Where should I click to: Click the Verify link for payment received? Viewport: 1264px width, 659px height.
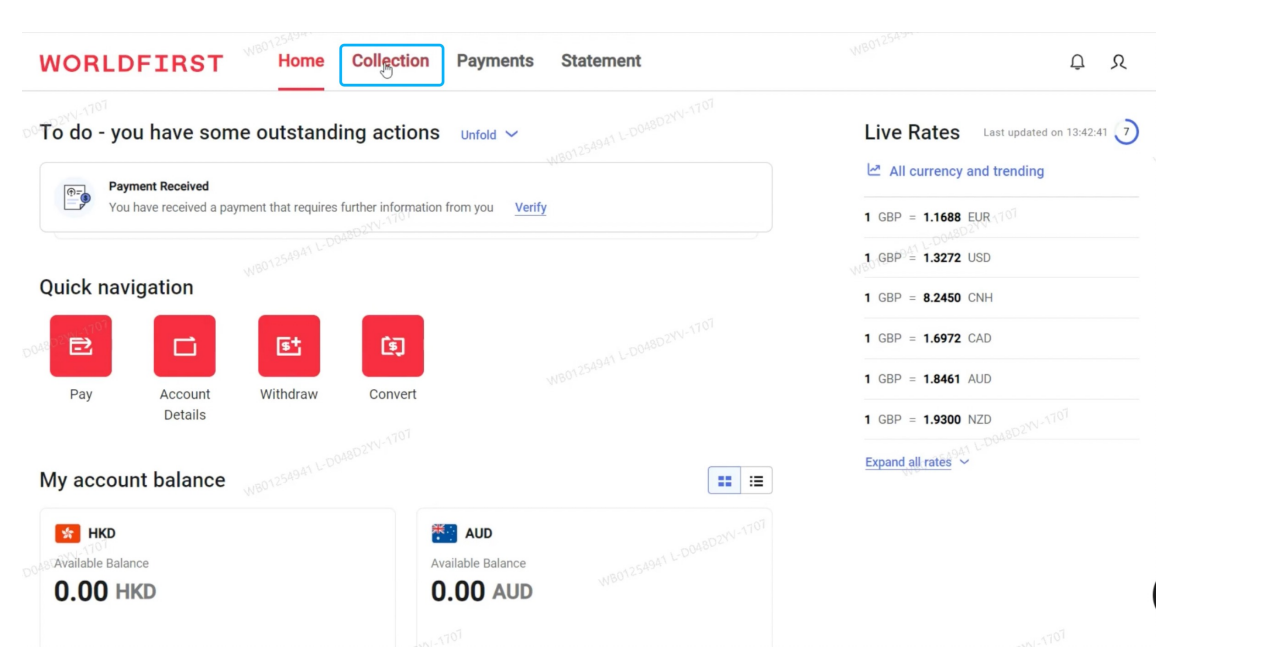[530, 208]
